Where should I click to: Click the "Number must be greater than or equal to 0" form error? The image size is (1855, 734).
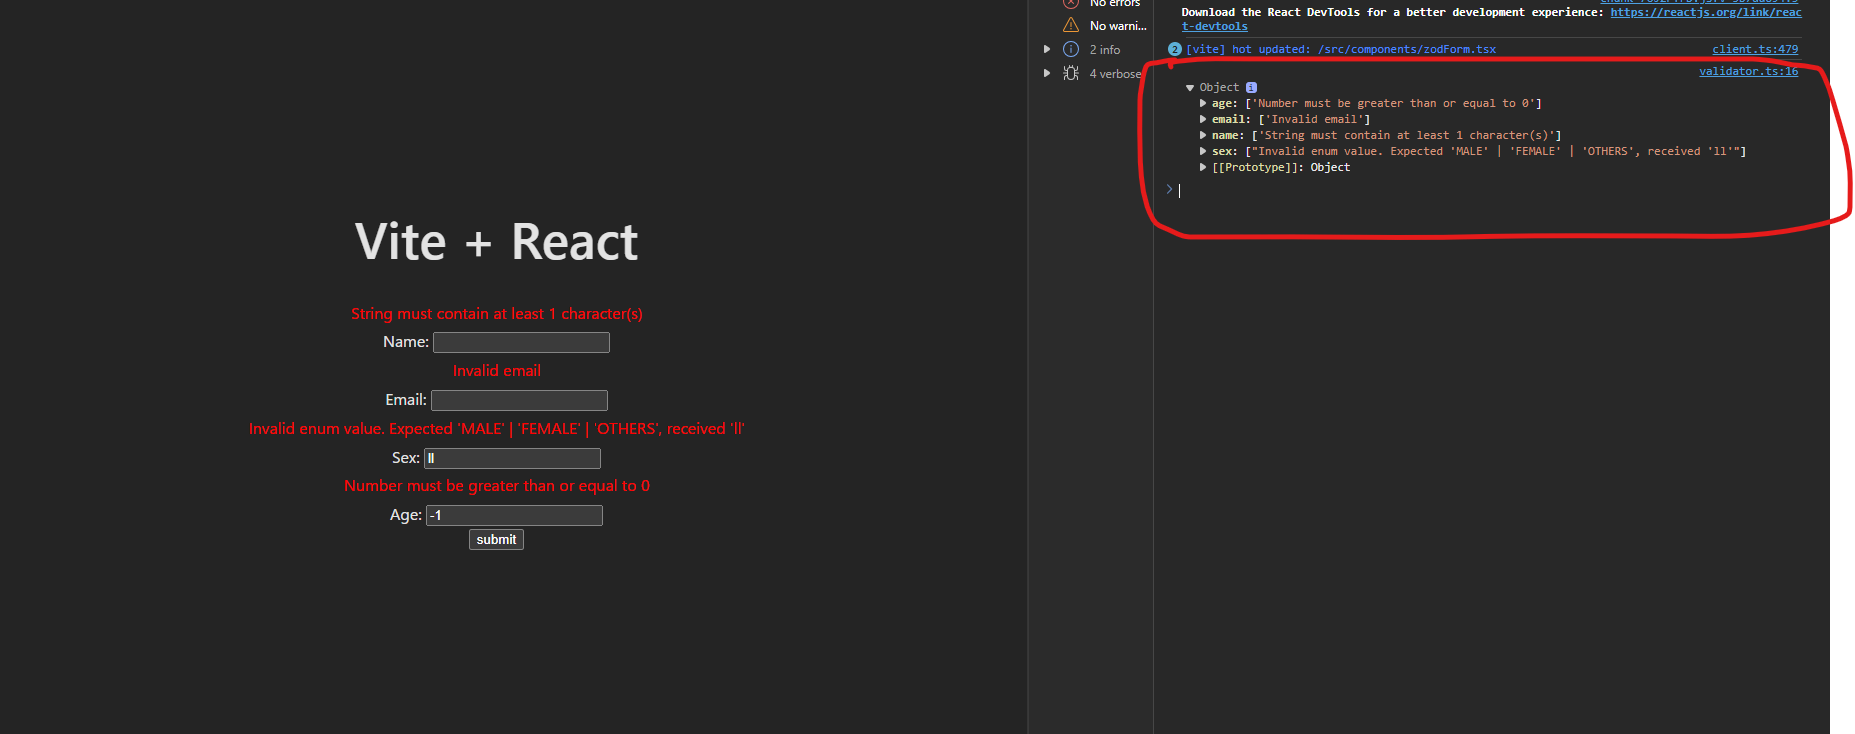(497, 486)
